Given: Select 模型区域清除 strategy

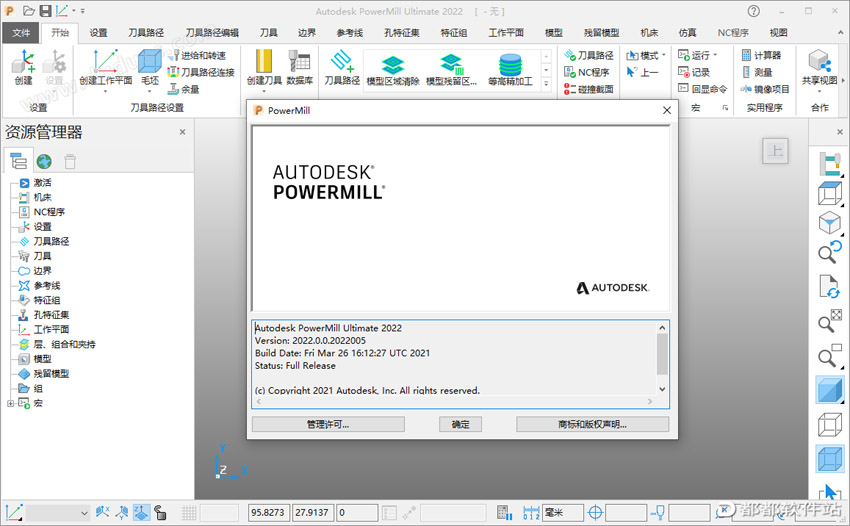Looking at the screenshot, I should point(393,70).
